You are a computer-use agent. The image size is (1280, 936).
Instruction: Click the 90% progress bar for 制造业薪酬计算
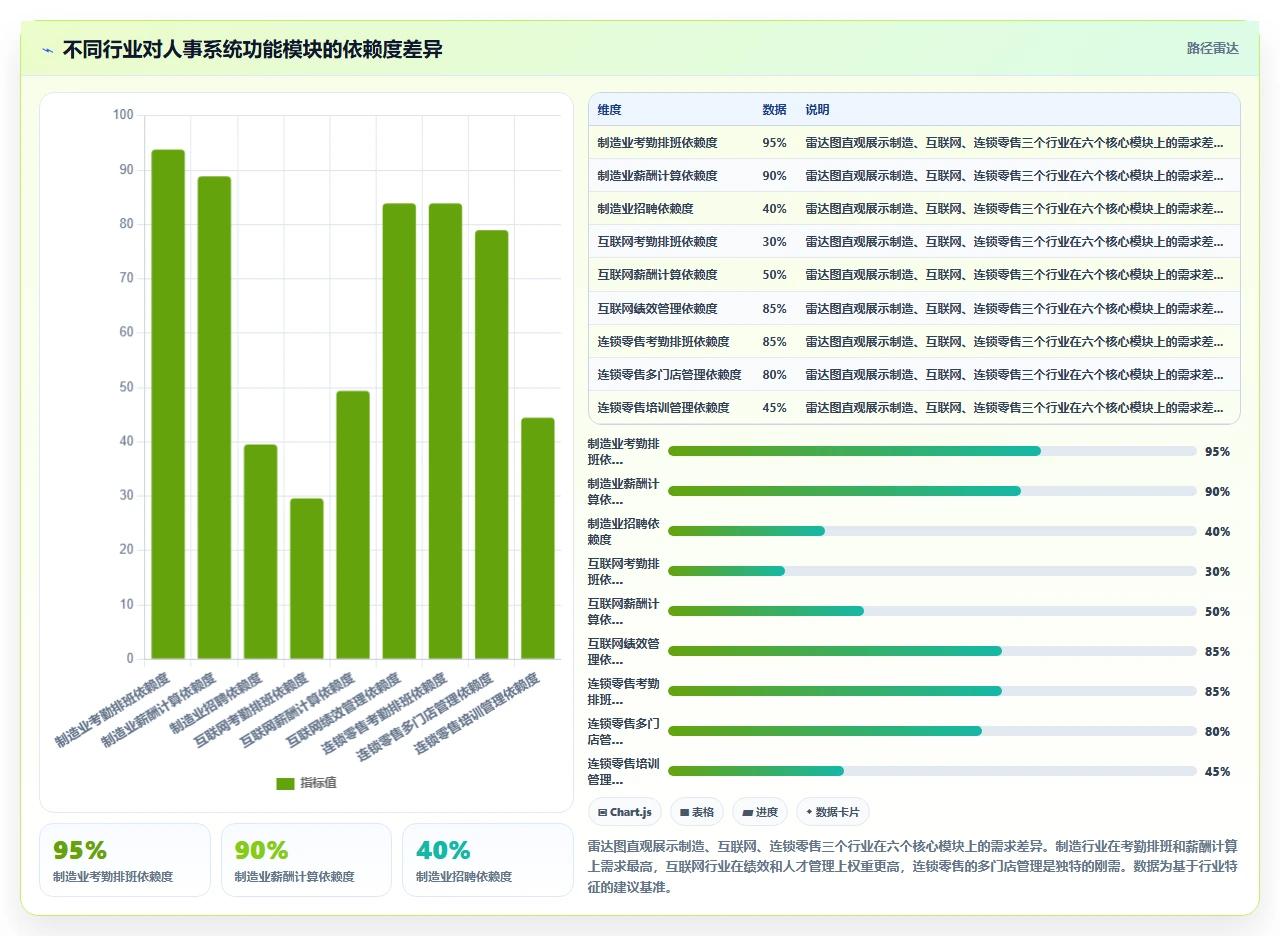click(932, 491)
